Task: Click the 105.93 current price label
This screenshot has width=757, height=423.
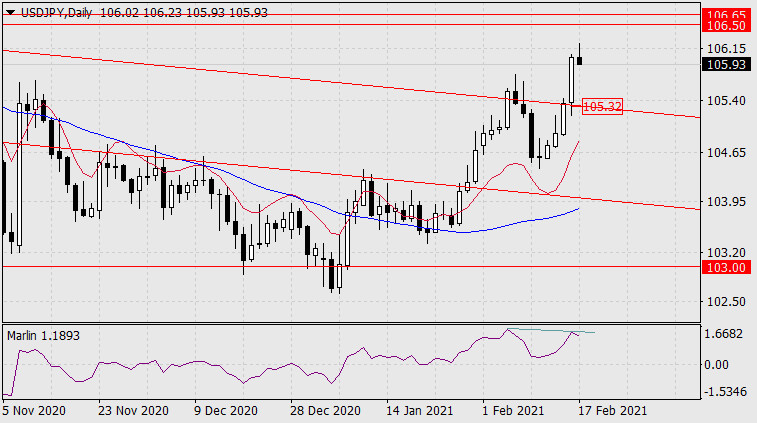Action: [727, 64]
